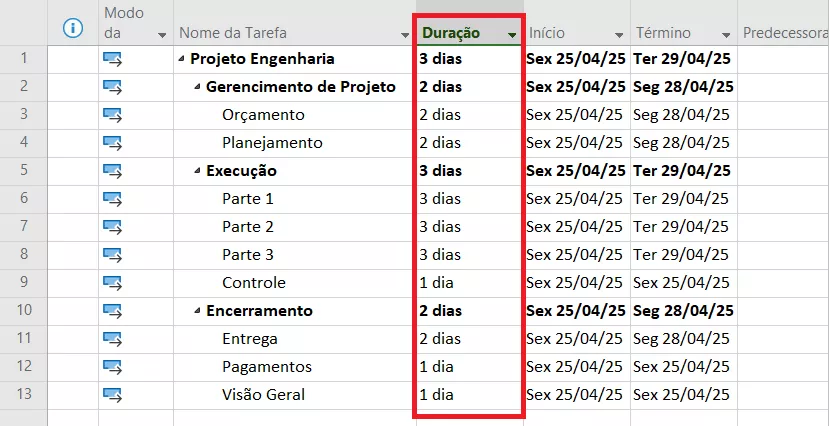Open the Duração column filter dropdown
829x426 pixels.
click(512, 35)
